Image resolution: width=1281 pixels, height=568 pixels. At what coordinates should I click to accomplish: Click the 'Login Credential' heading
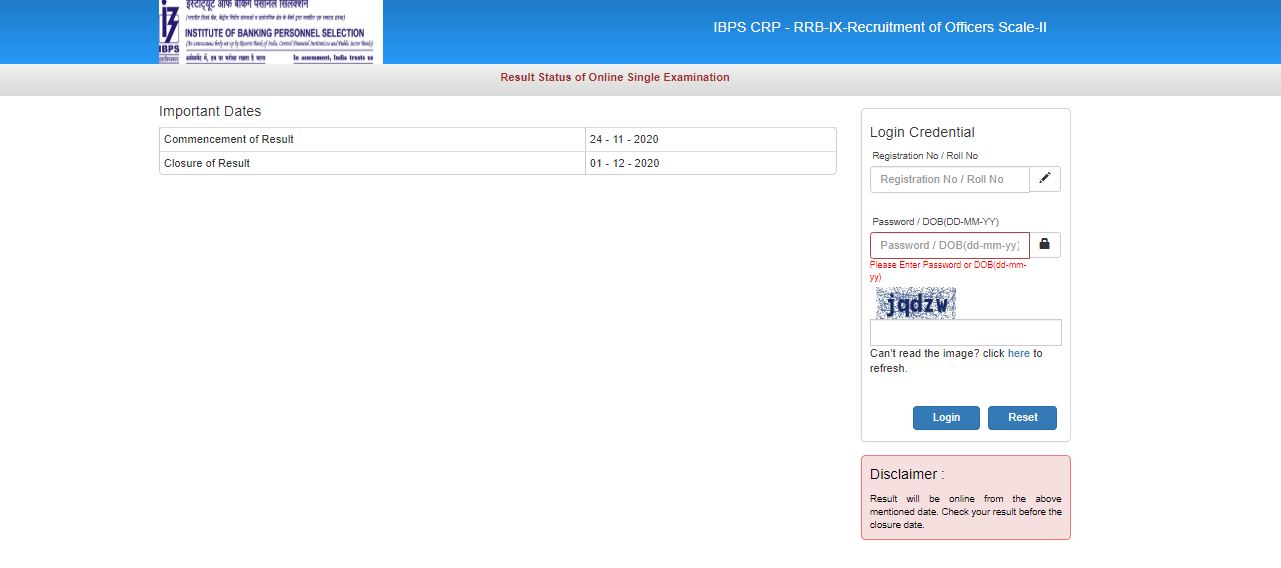tap(922, 132)
